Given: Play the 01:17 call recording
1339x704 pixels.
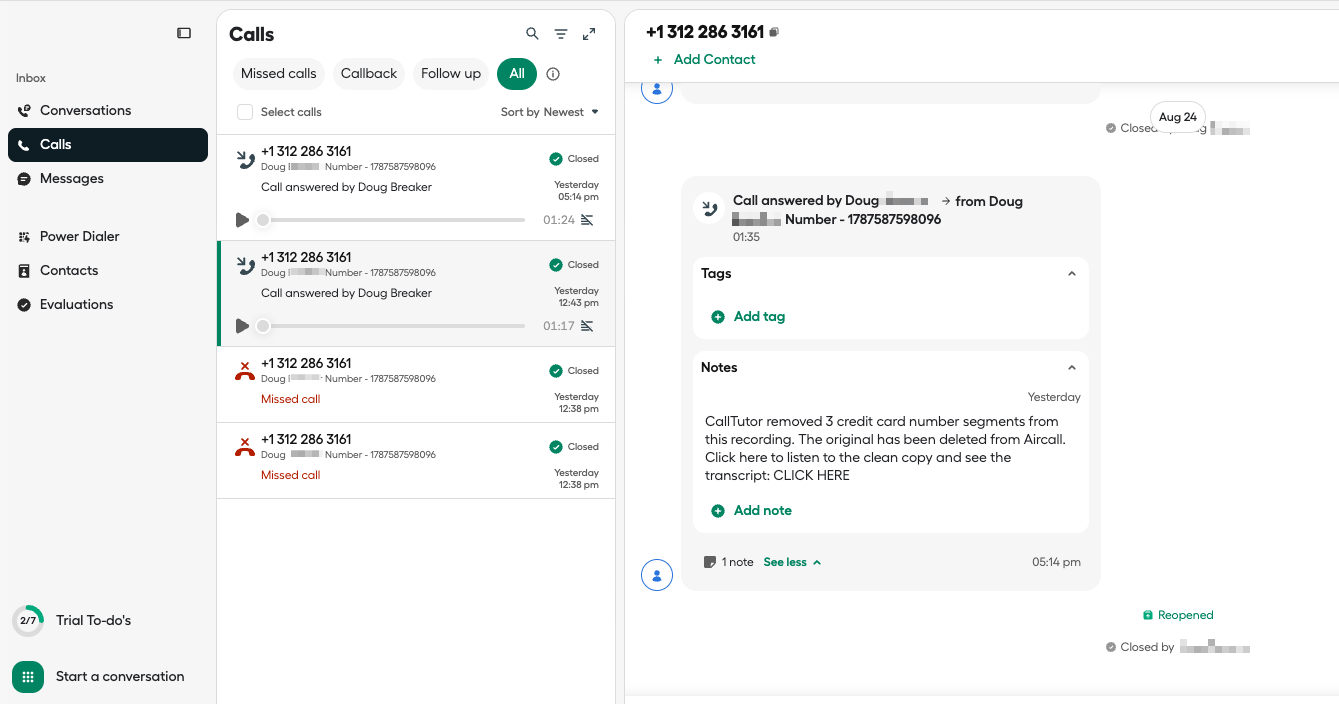Looking at the screenshot, I should click(x=242, y=326).
